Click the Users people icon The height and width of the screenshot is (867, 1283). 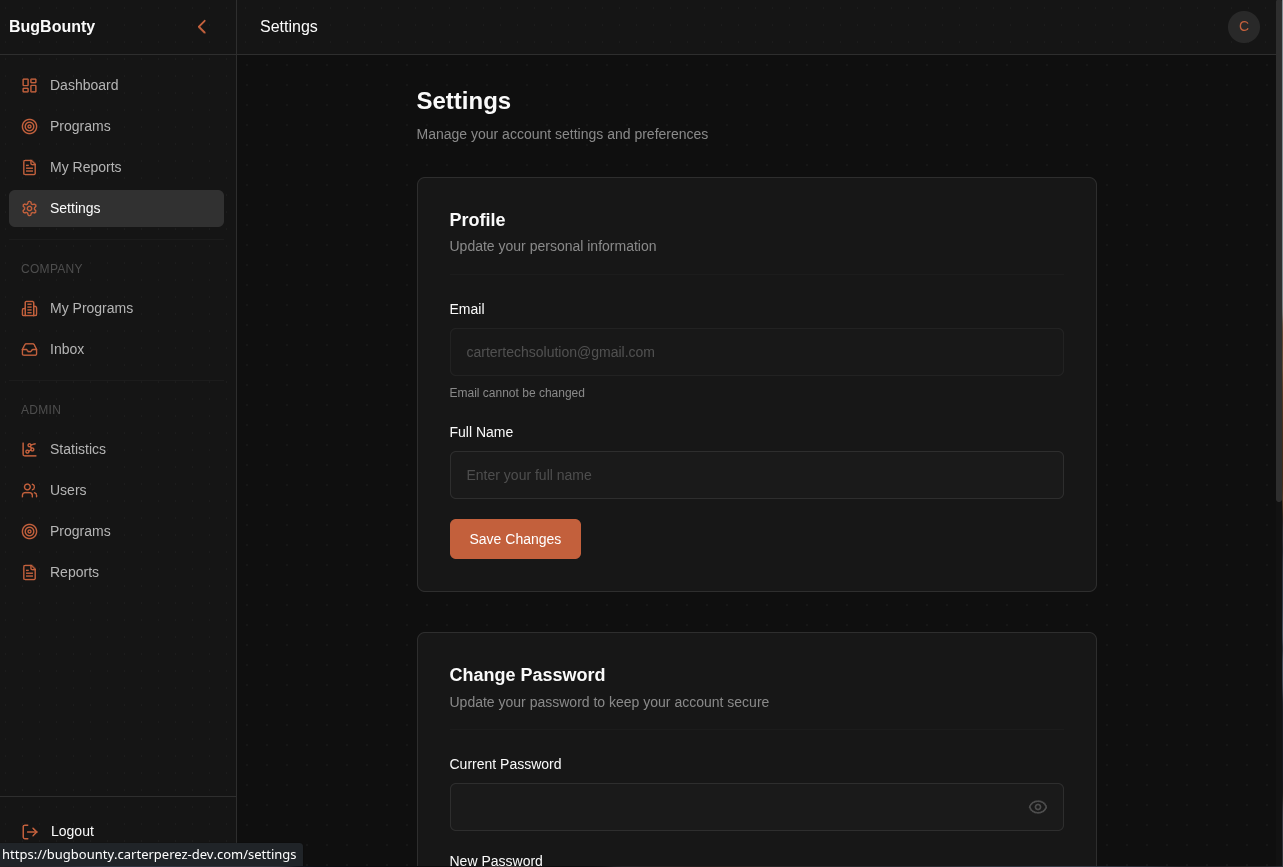29,490
